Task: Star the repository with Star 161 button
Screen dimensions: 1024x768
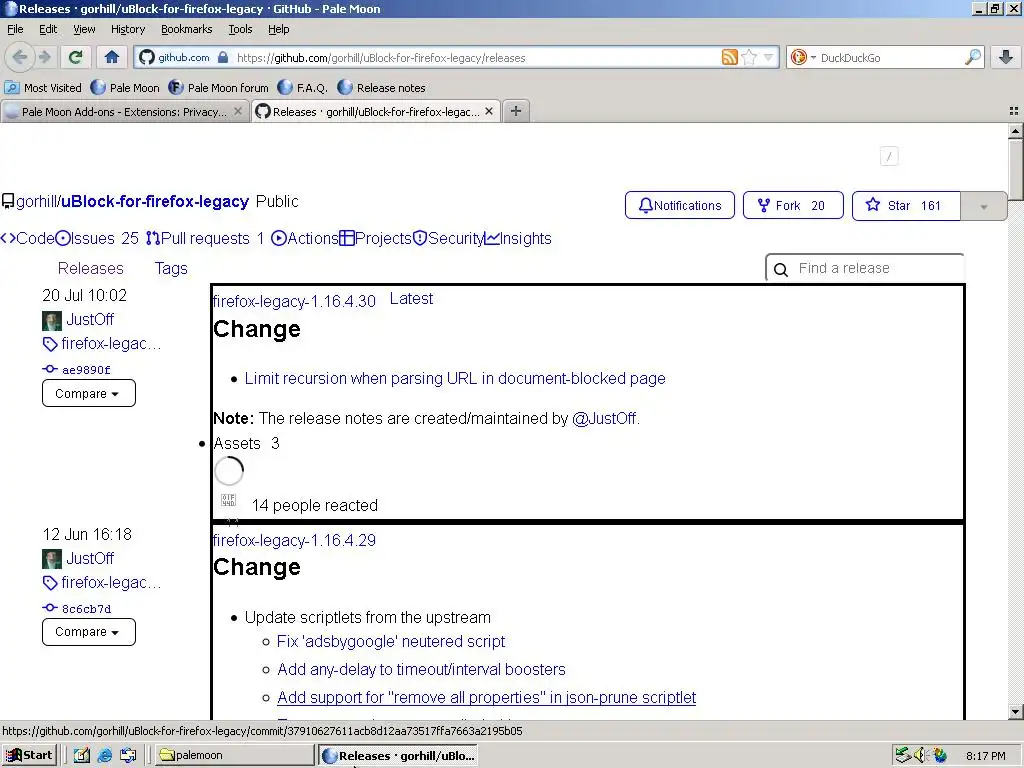Action: (906, 205)
